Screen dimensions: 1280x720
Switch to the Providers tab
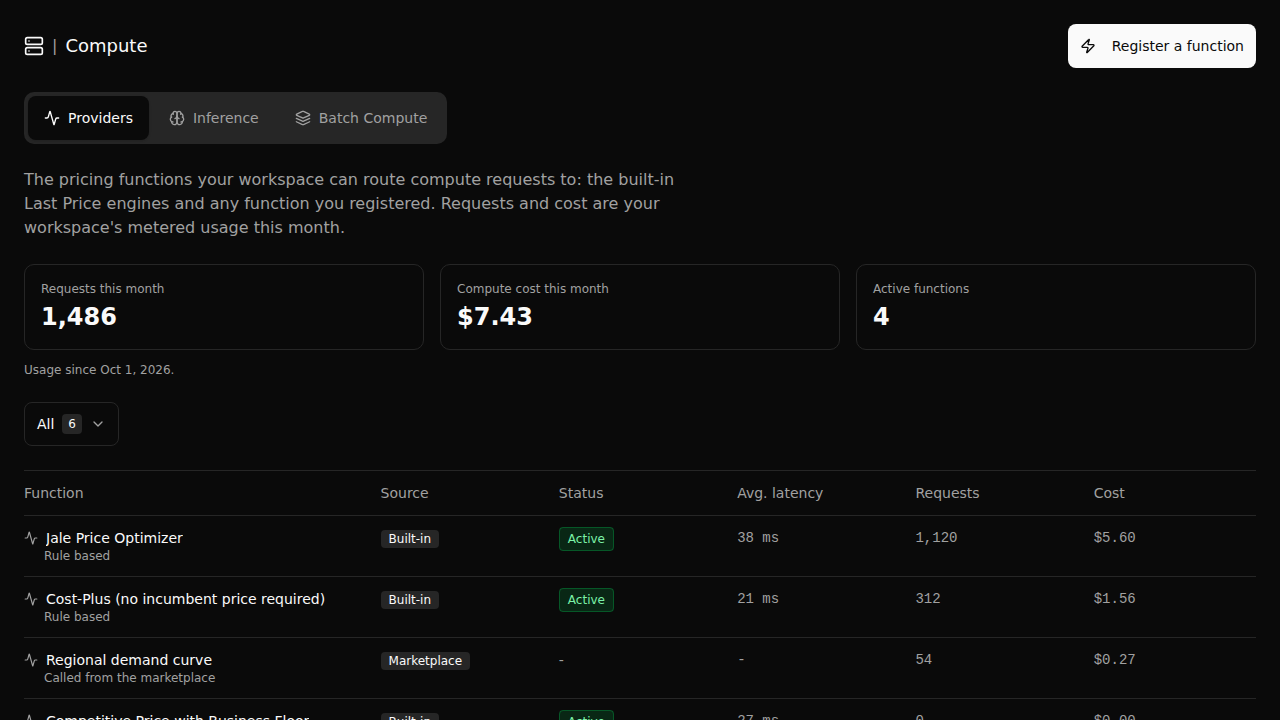(88, 118)
